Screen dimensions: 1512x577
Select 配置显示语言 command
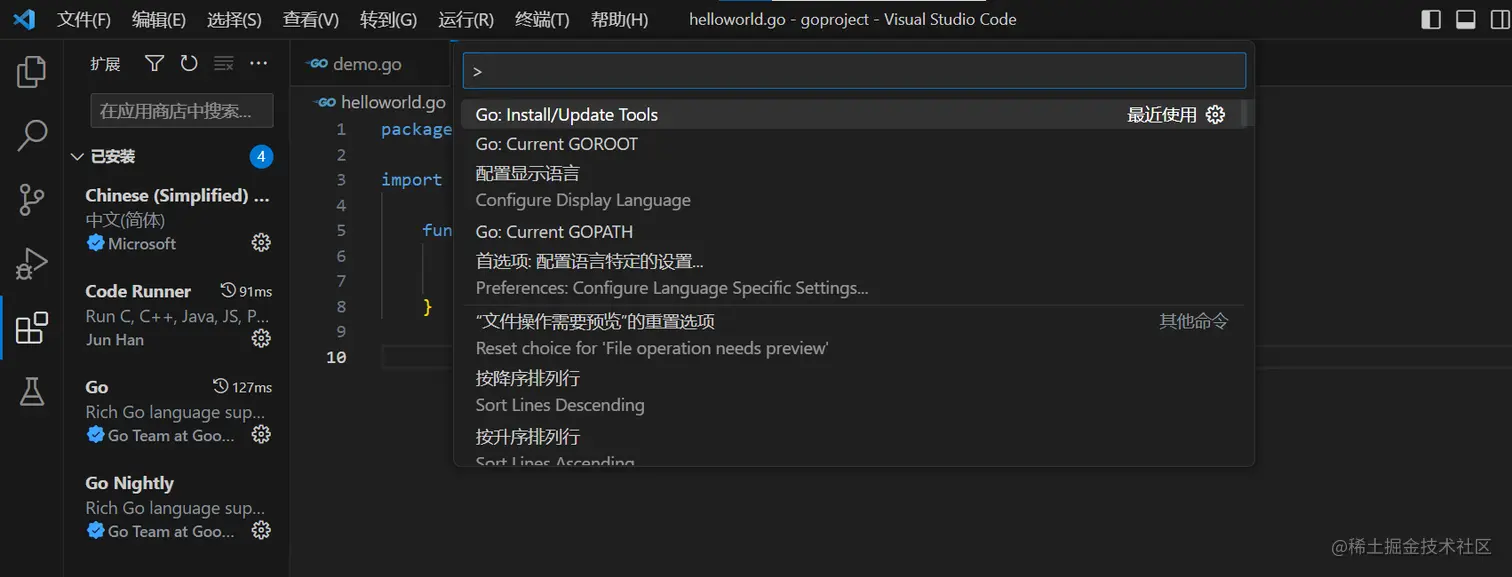coord(851,187)
